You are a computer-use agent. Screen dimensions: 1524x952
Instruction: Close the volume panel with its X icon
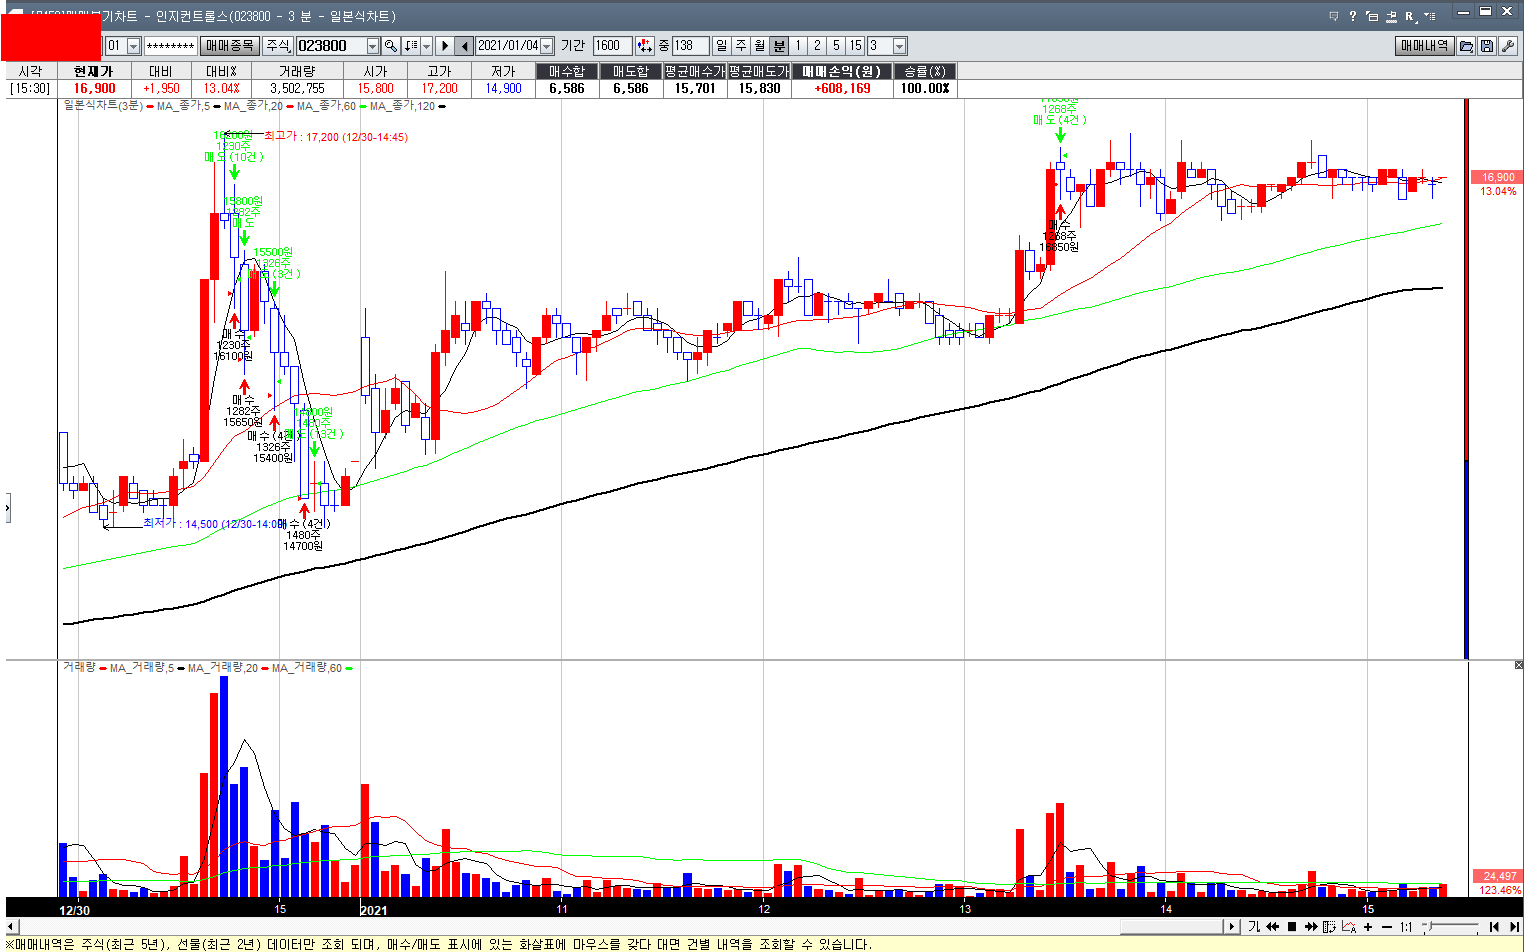[x=1519, y=665]
